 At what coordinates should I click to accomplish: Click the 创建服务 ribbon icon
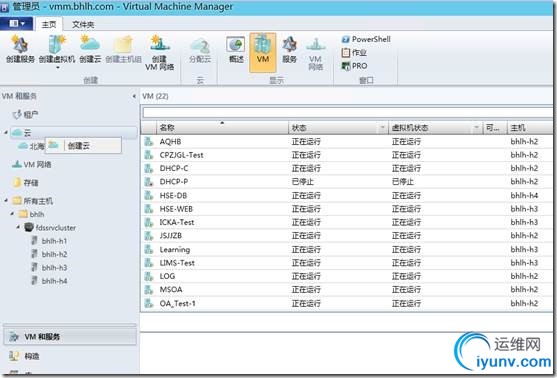(20, 50)
